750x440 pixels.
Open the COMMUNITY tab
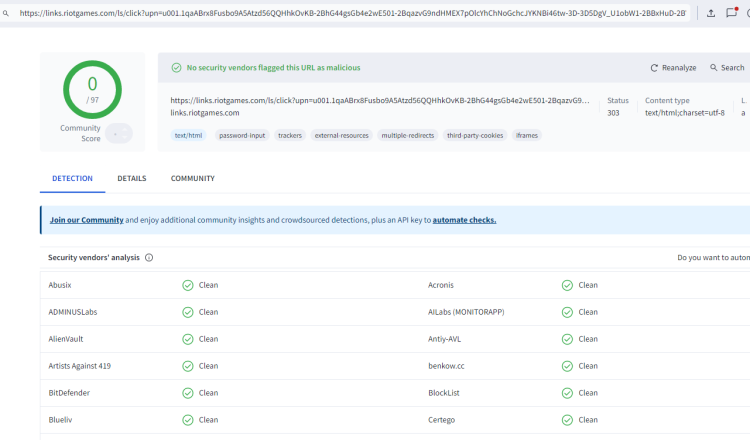point(193,178)
